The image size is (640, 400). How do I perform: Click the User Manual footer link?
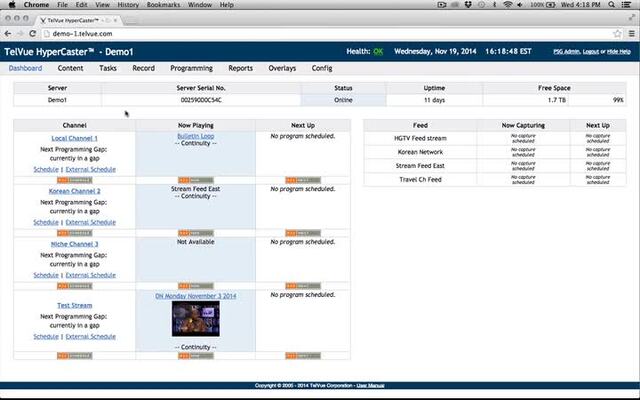coord(369,385)
